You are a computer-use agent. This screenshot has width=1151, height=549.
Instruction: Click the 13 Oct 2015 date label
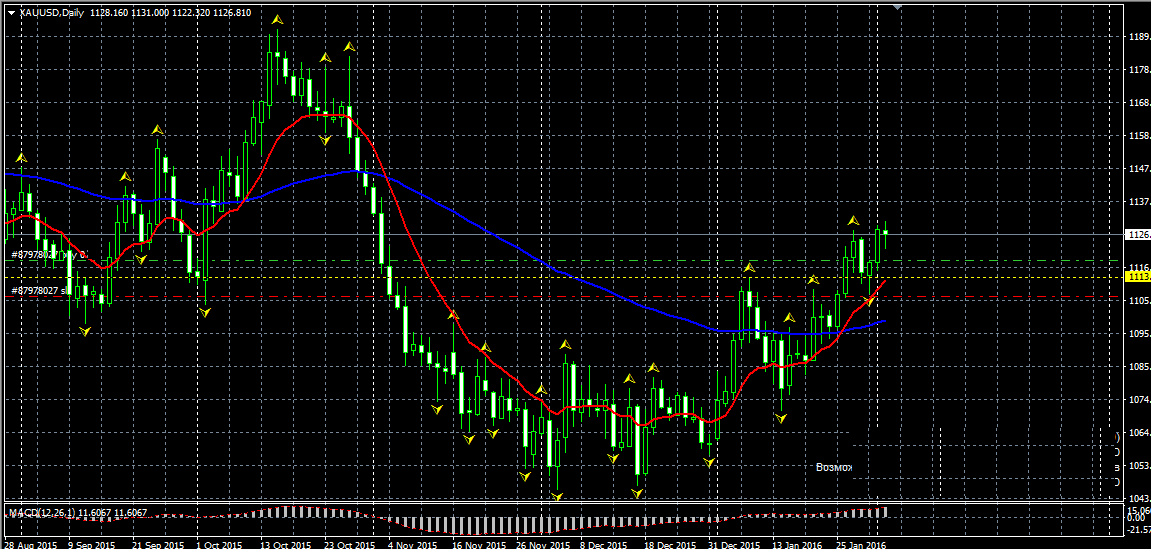click(287, 545)
